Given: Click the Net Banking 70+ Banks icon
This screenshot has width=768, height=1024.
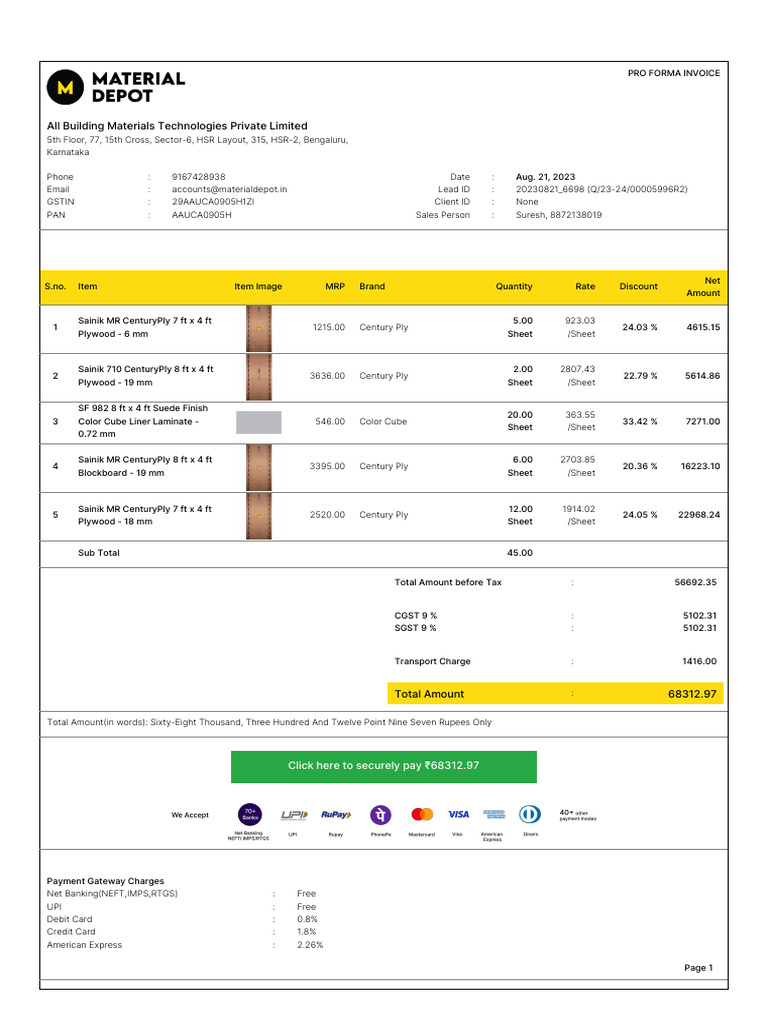Looking at the screenshot, I should [x=249, y=814].
